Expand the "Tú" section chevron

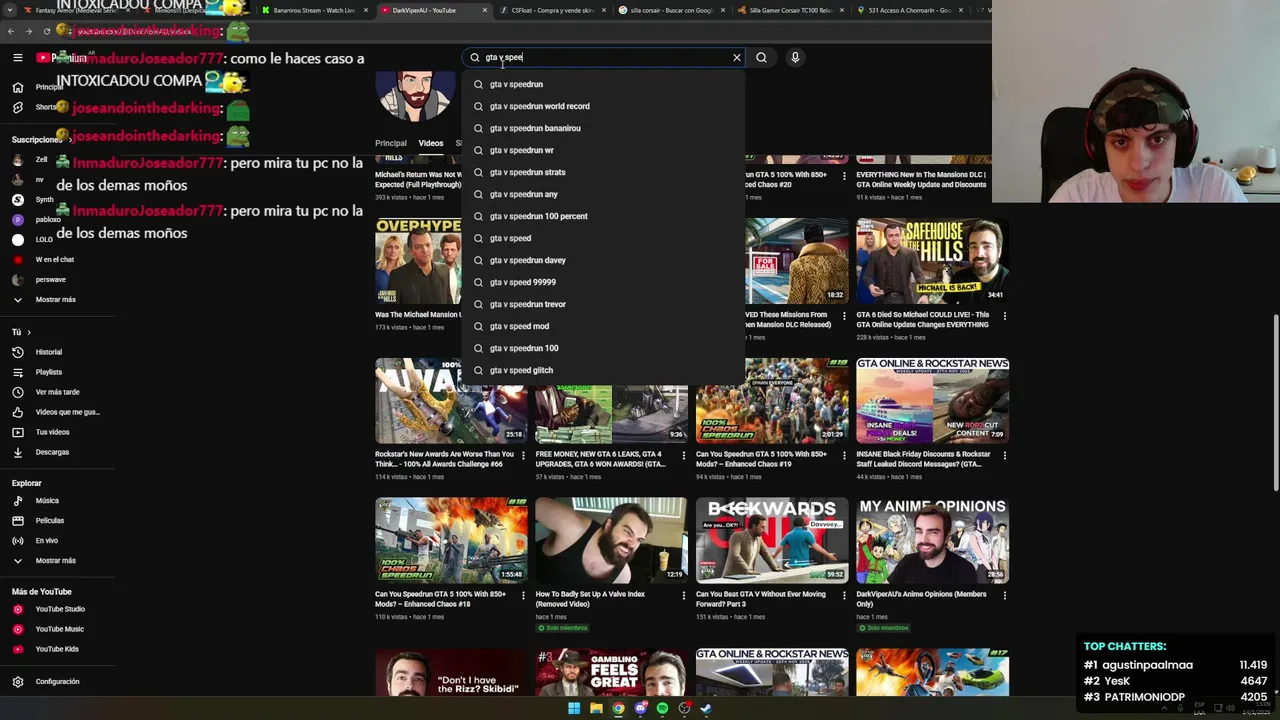click(x=28, y=332)
